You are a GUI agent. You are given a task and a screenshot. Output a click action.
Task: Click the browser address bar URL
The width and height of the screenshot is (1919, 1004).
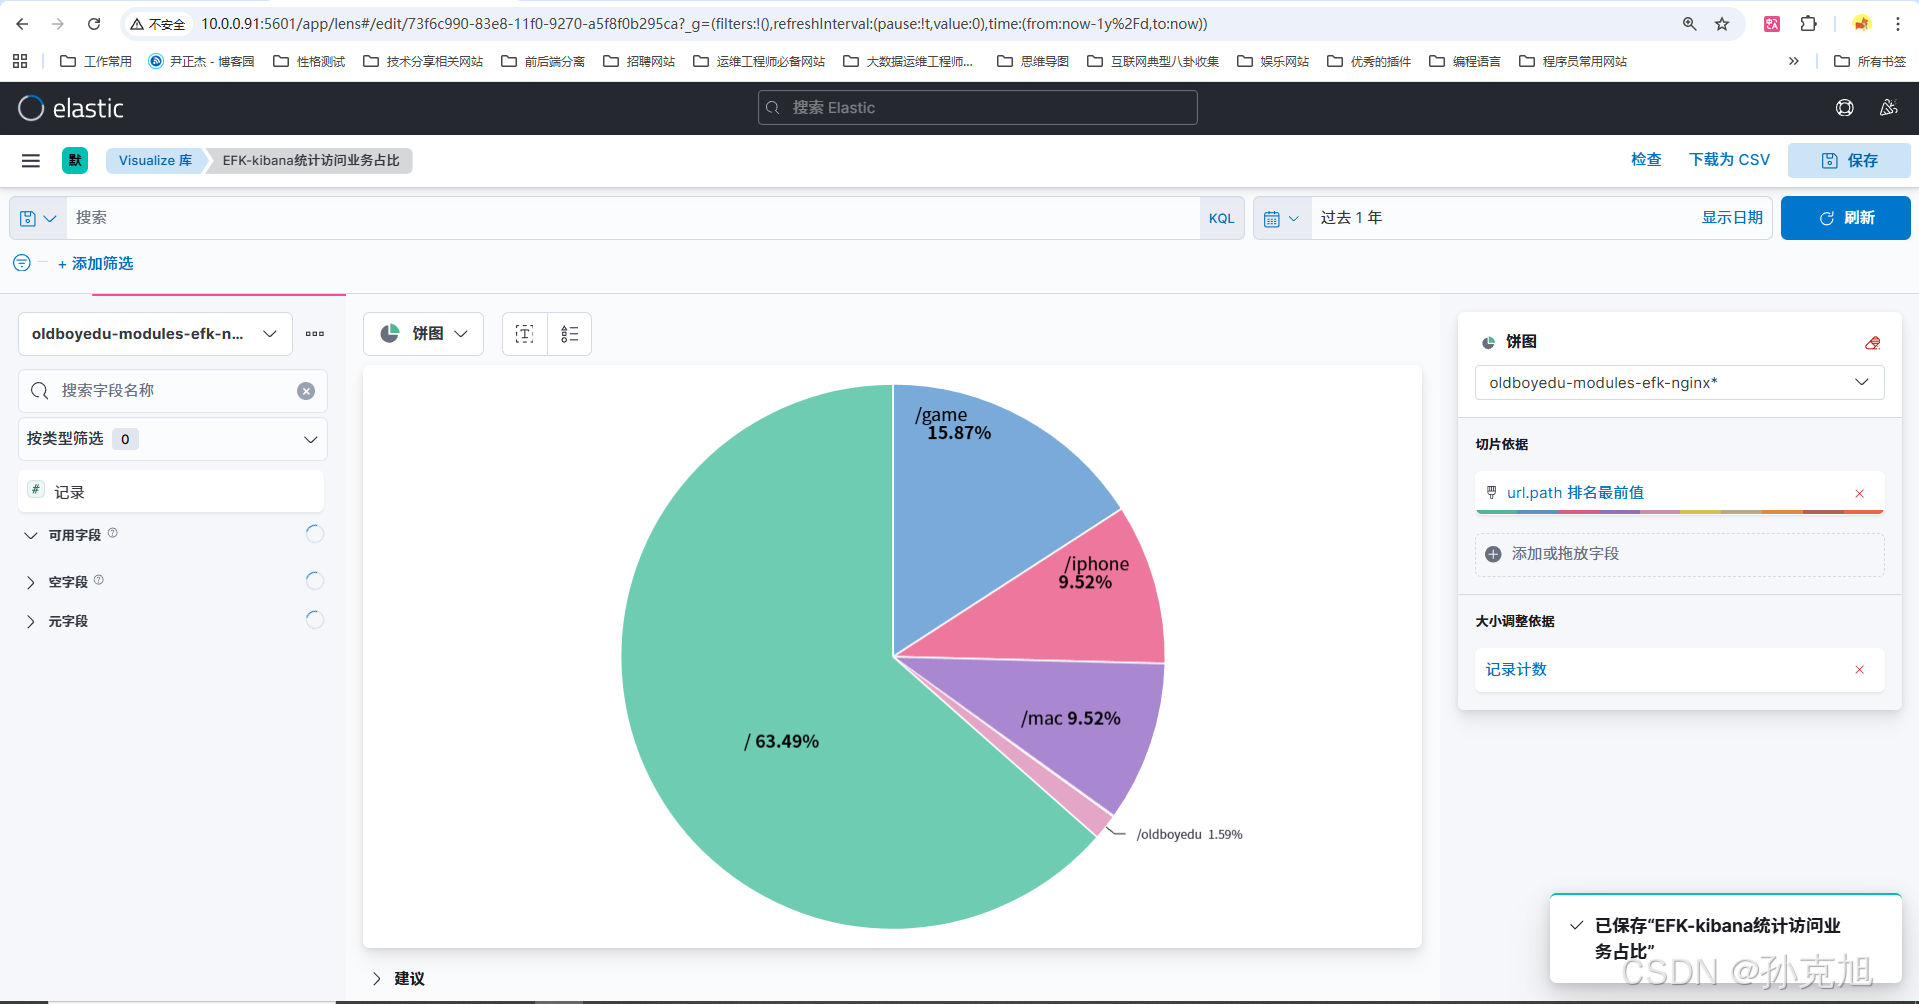[x=704, y=24]
